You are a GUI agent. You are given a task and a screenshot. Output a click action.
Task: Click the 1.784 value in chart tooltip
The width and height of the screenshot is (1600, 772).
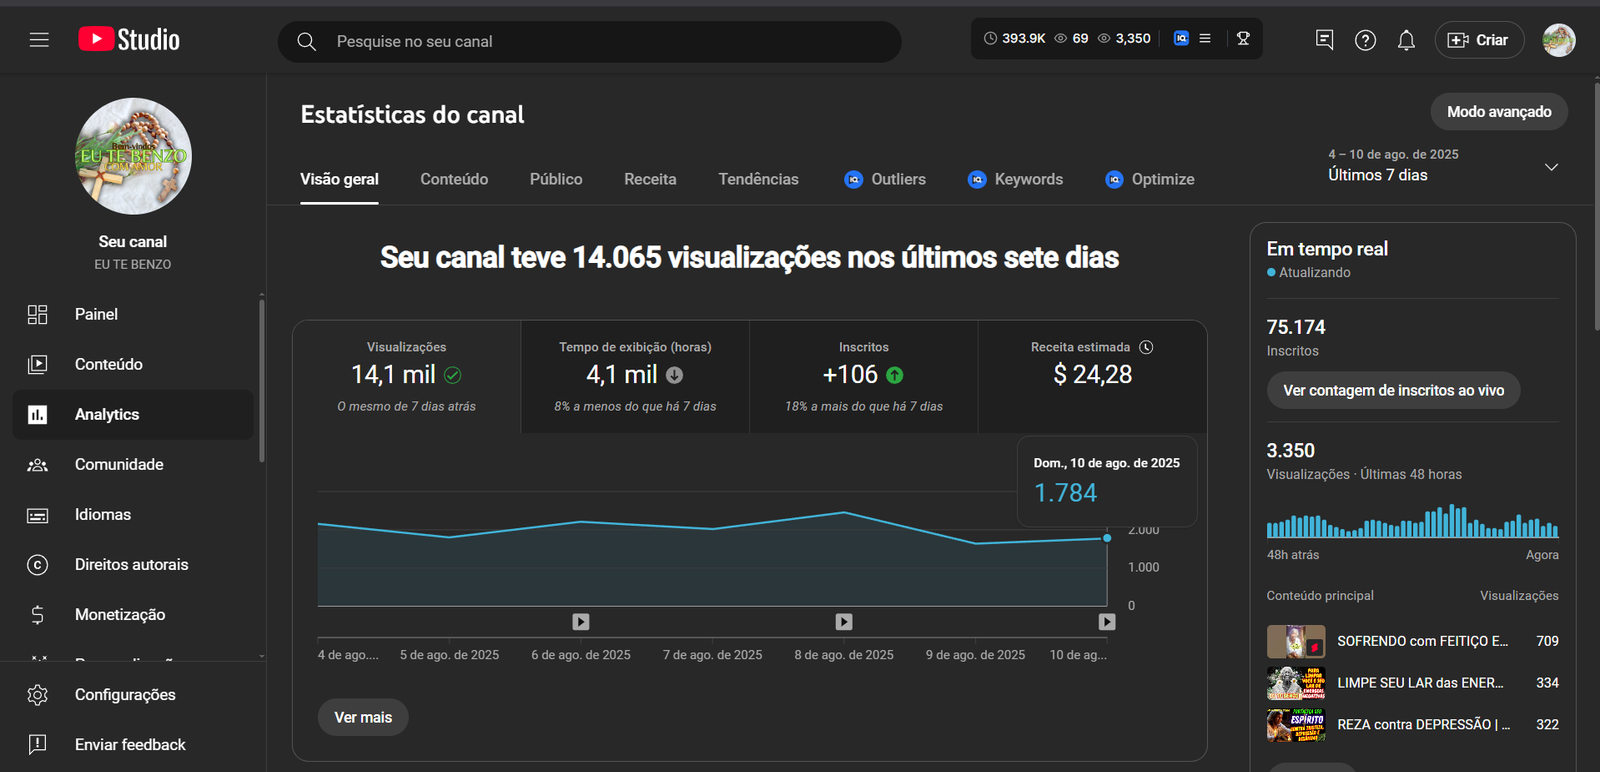coord(1065,493)
